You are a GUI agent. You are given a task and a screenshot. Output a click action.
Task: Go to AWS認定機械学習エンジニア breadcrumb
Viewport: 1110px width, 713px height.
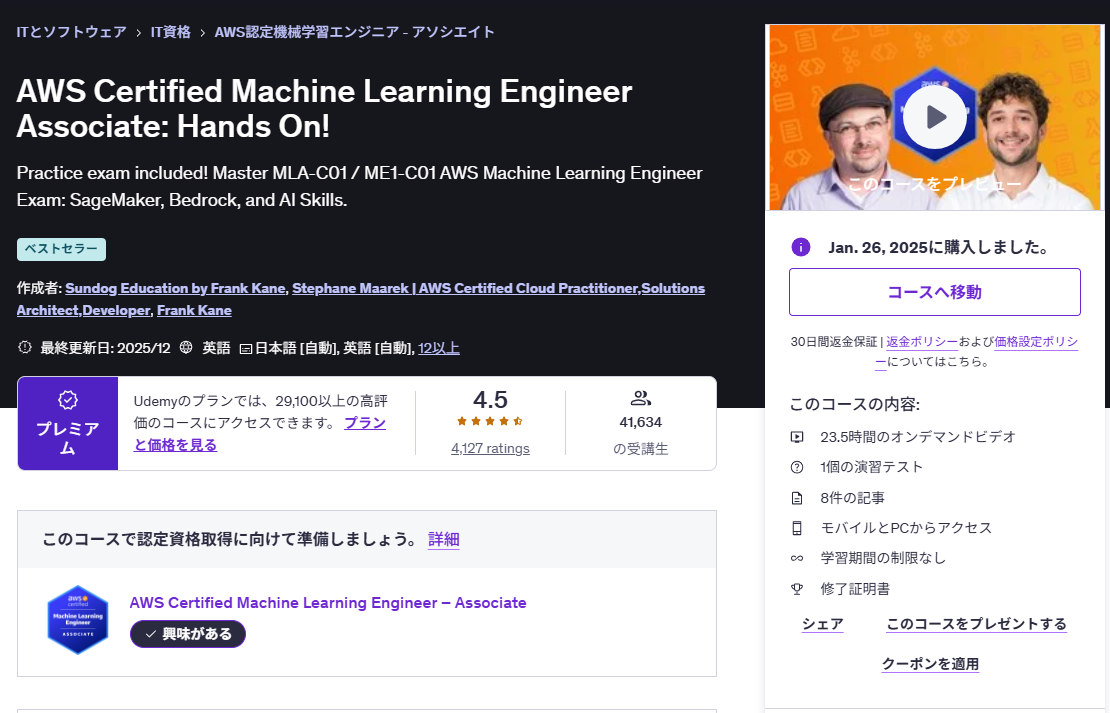click(x=354, y=32)
